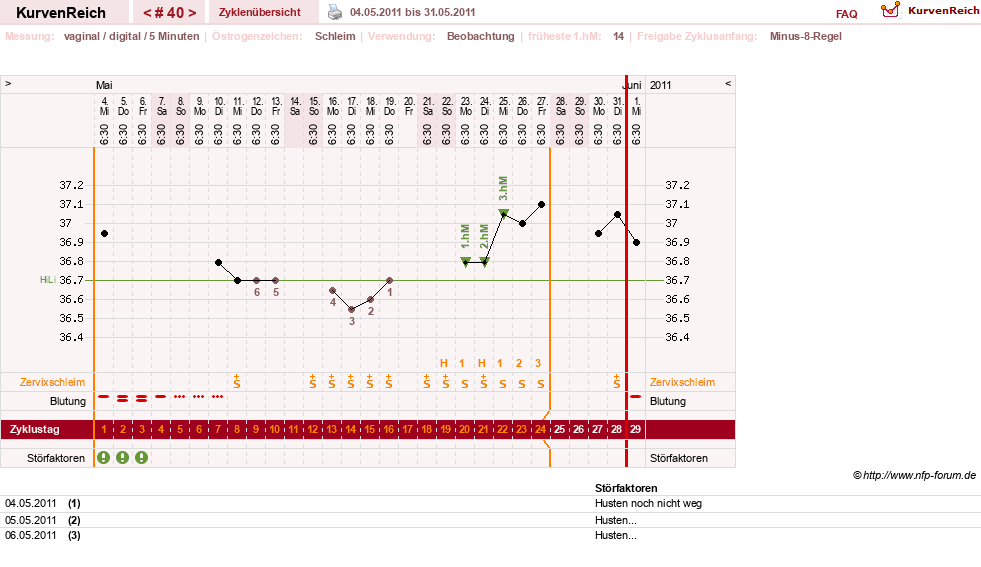Image resolution: width=981 pixels, height=567 pixels.
Task: Click the green 3.hM triangle marker
Action: (x=504, y=213)
